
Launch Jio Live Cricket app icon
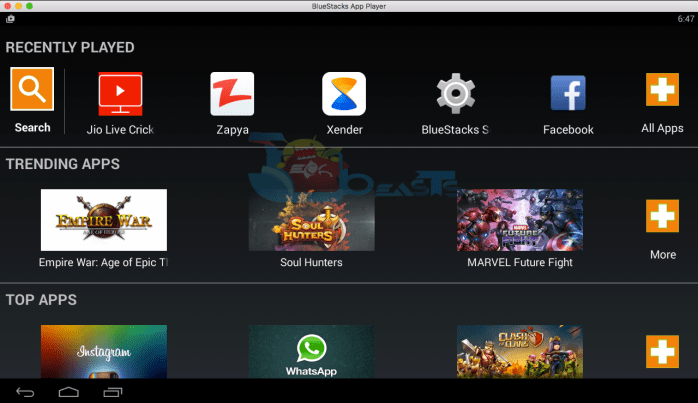tap(120, 94)
